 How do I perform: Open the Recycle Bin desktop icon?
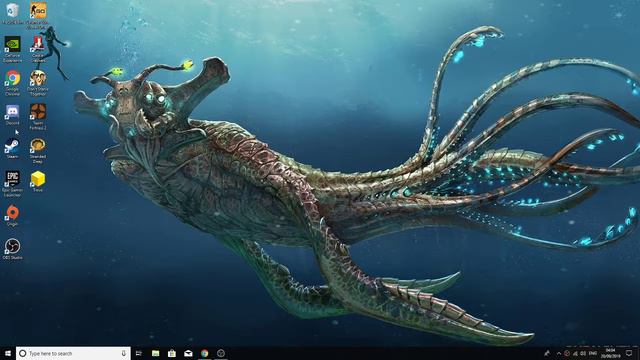[12, 12]
